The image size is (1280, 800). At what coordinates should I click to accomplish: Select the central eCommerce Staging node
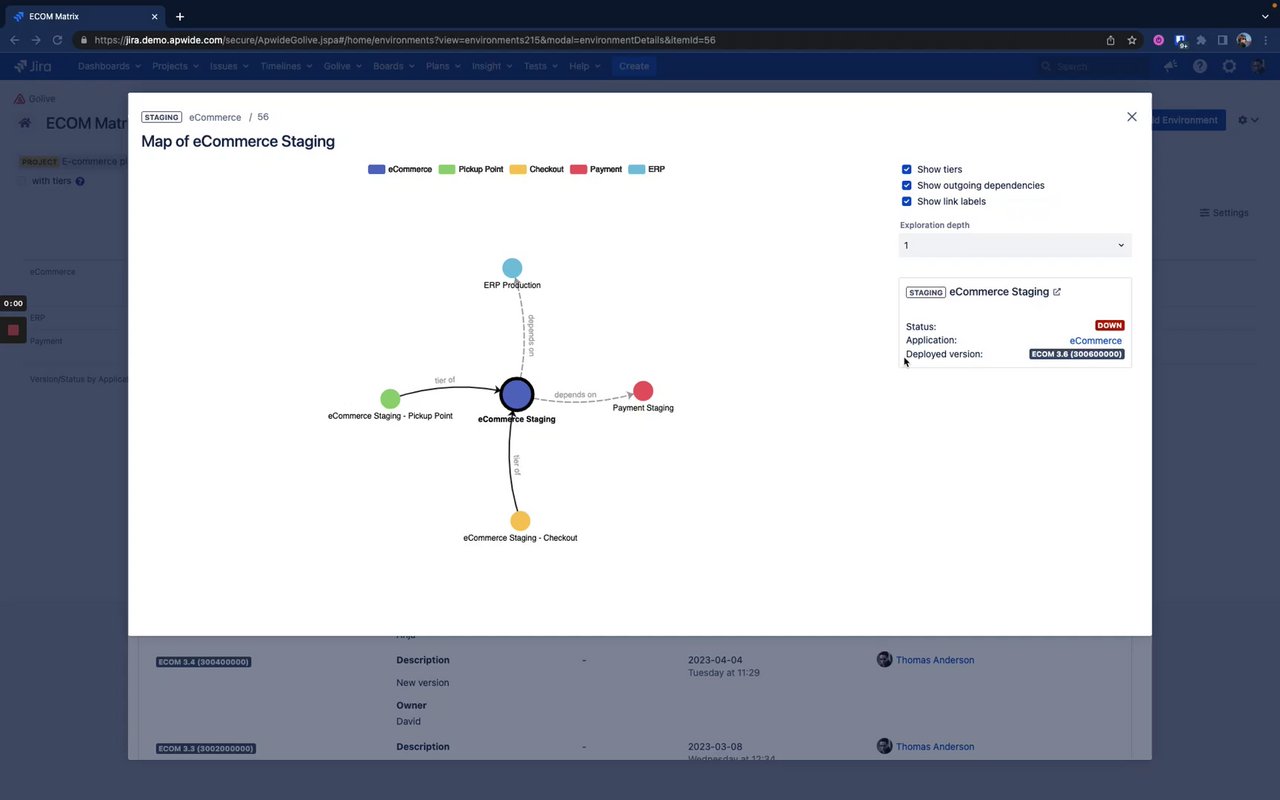point(517,394)
